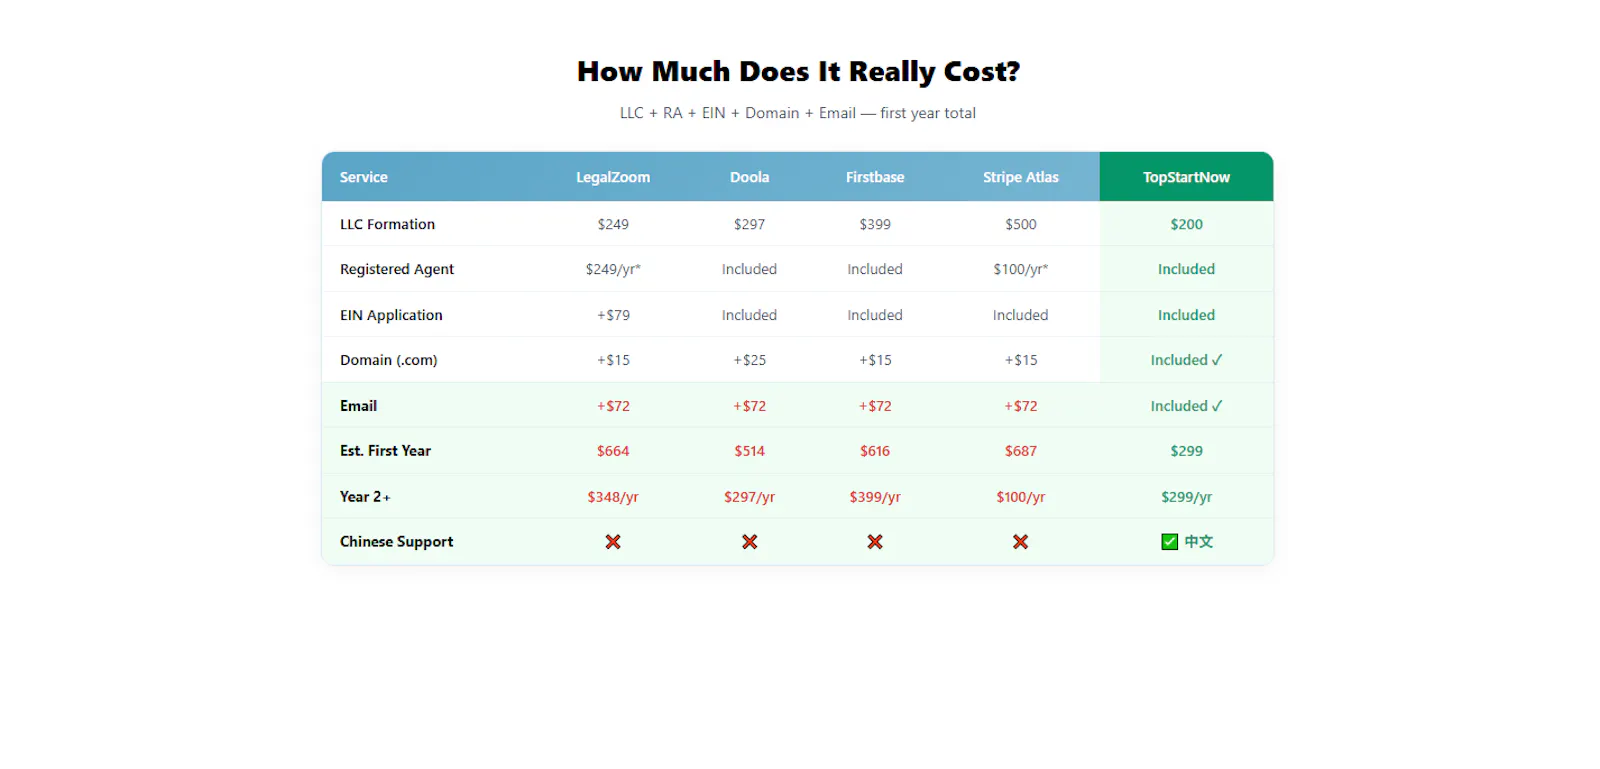Click the 'LLC Formation' row label
Viewport: 1600px width, 769px height.
pos(387,224)
